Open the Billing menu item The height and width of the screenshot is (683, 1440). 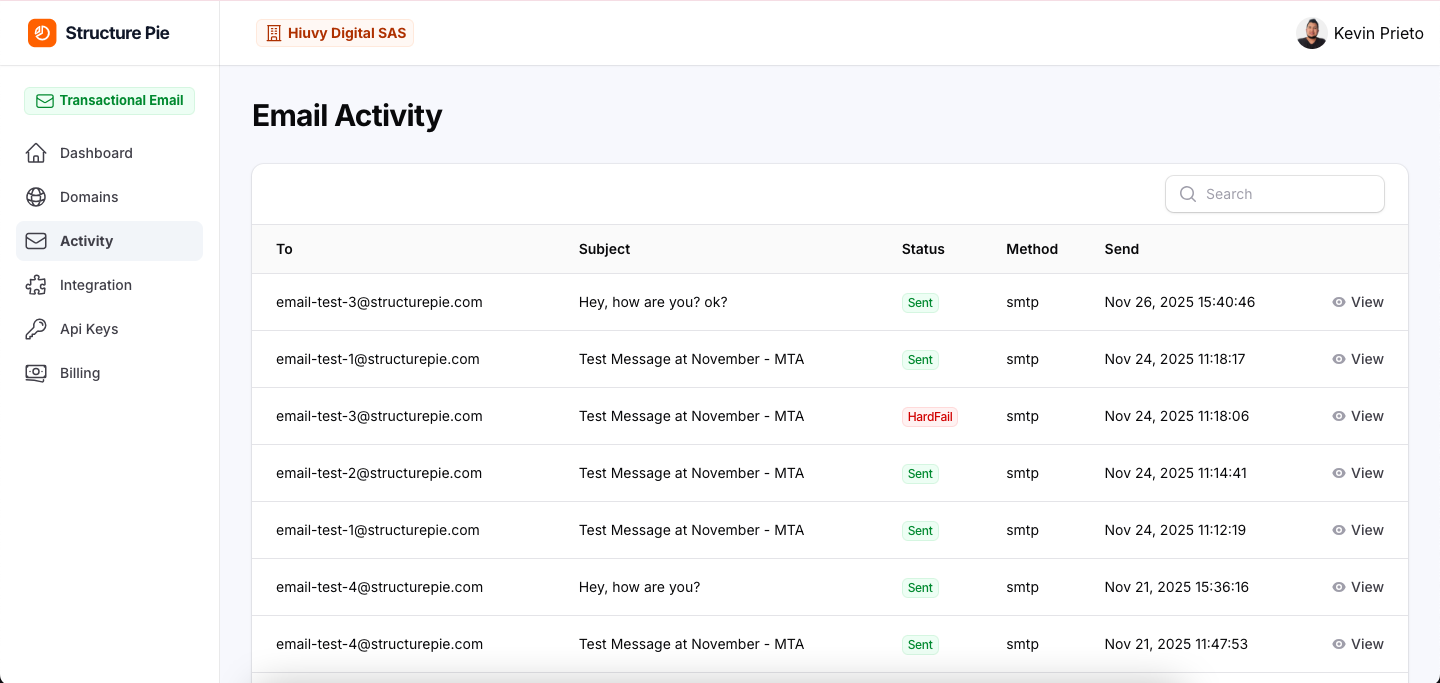tap(80, 373)
